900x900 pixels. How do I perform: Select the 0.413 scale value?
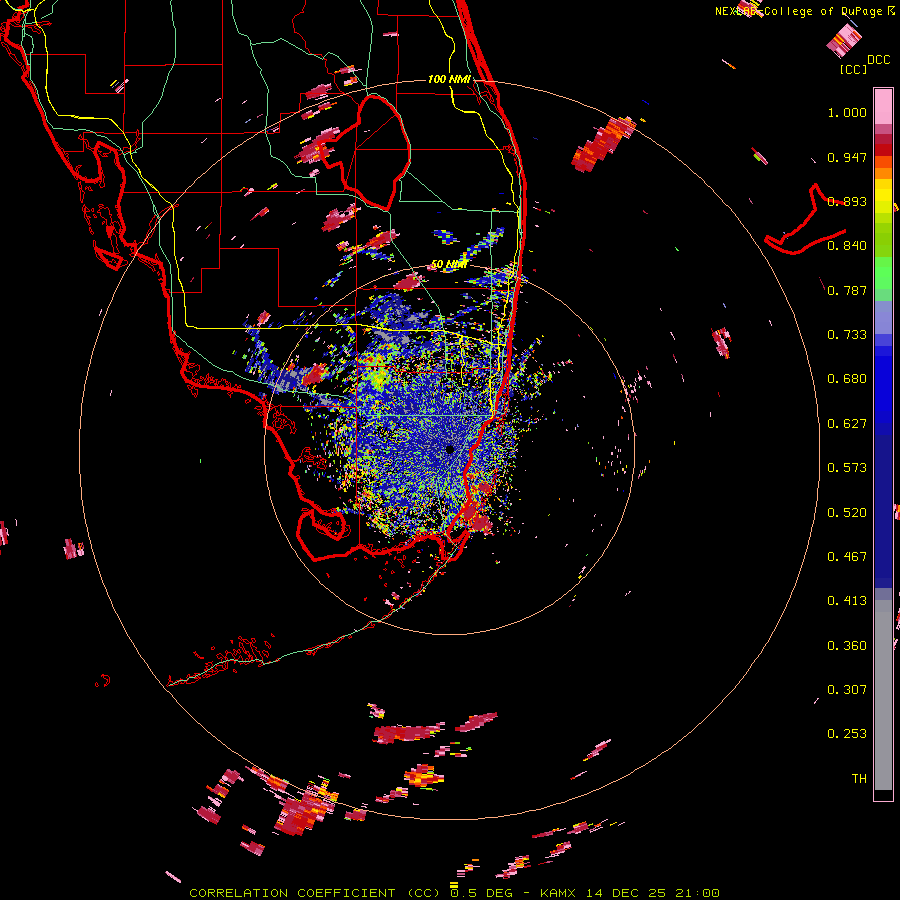click(x=847, y=601)
